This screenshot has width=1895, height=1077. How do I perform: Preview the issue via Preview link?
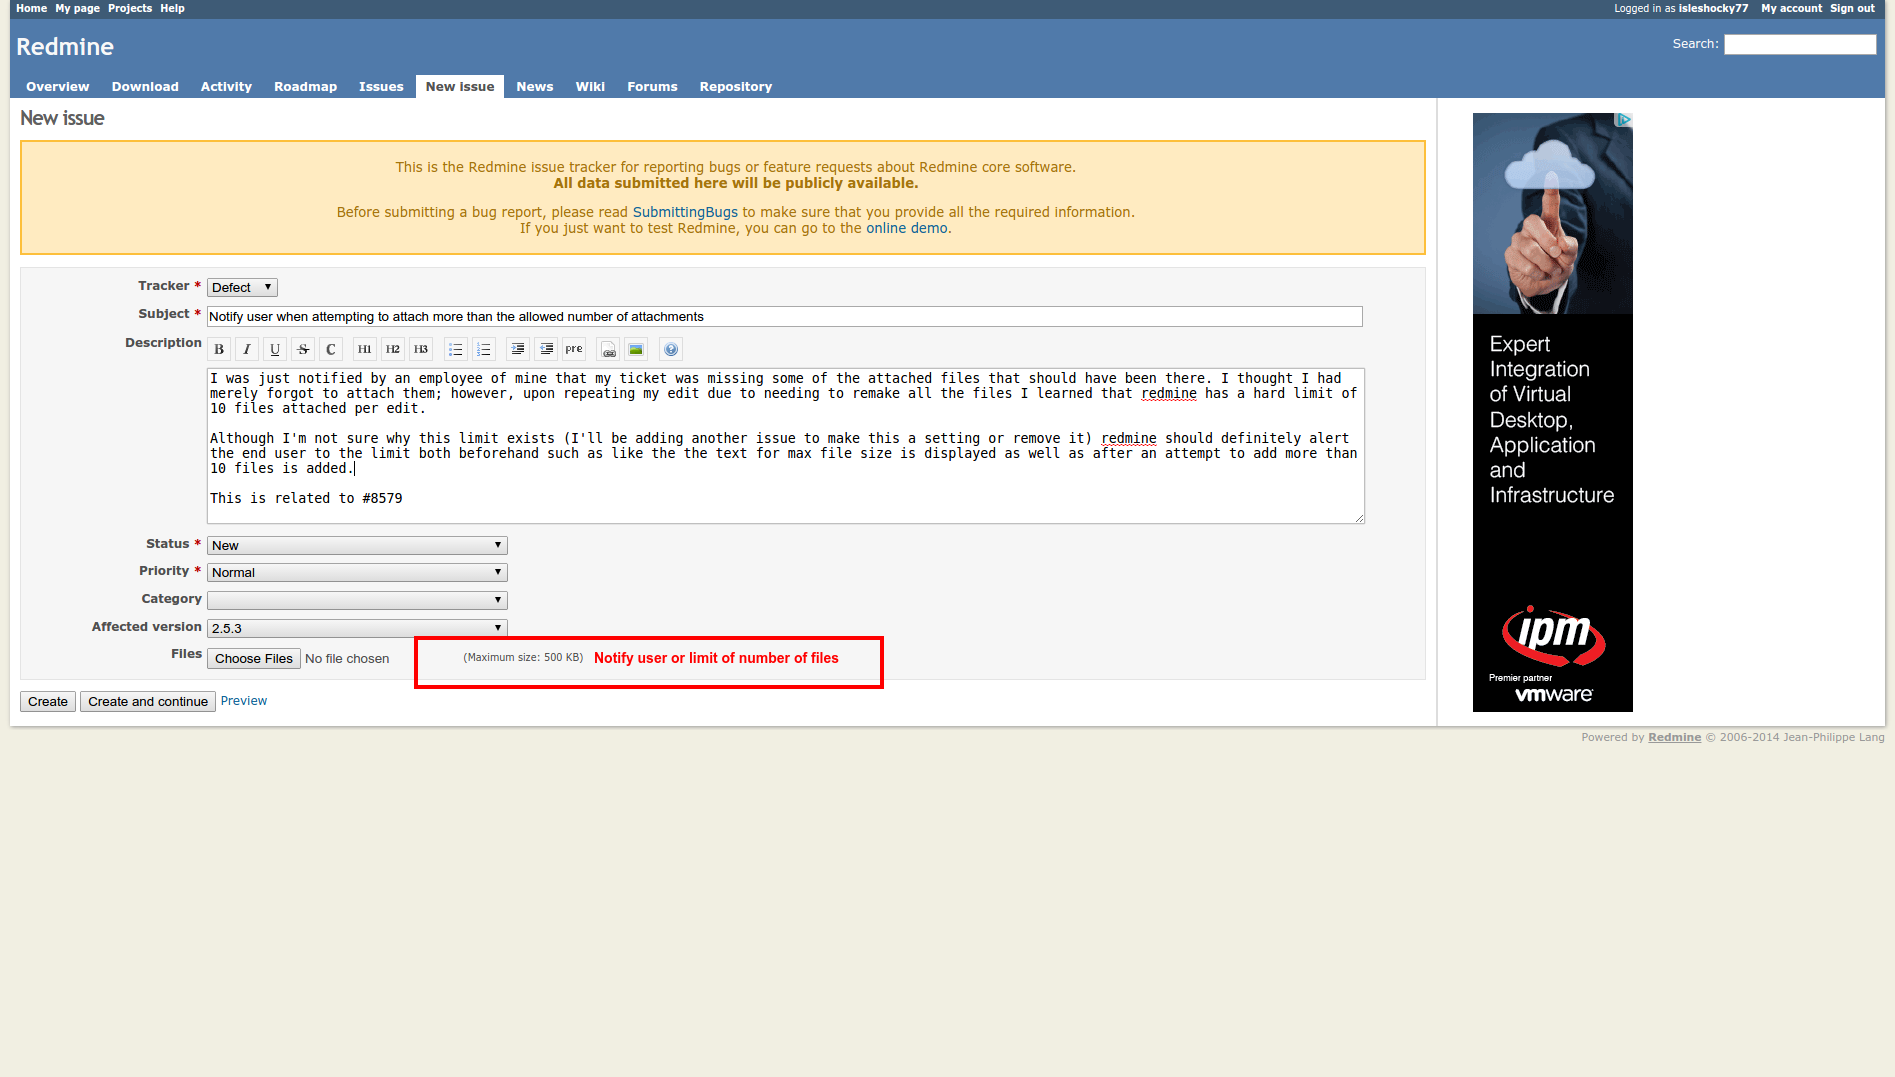tap(244, 701)
